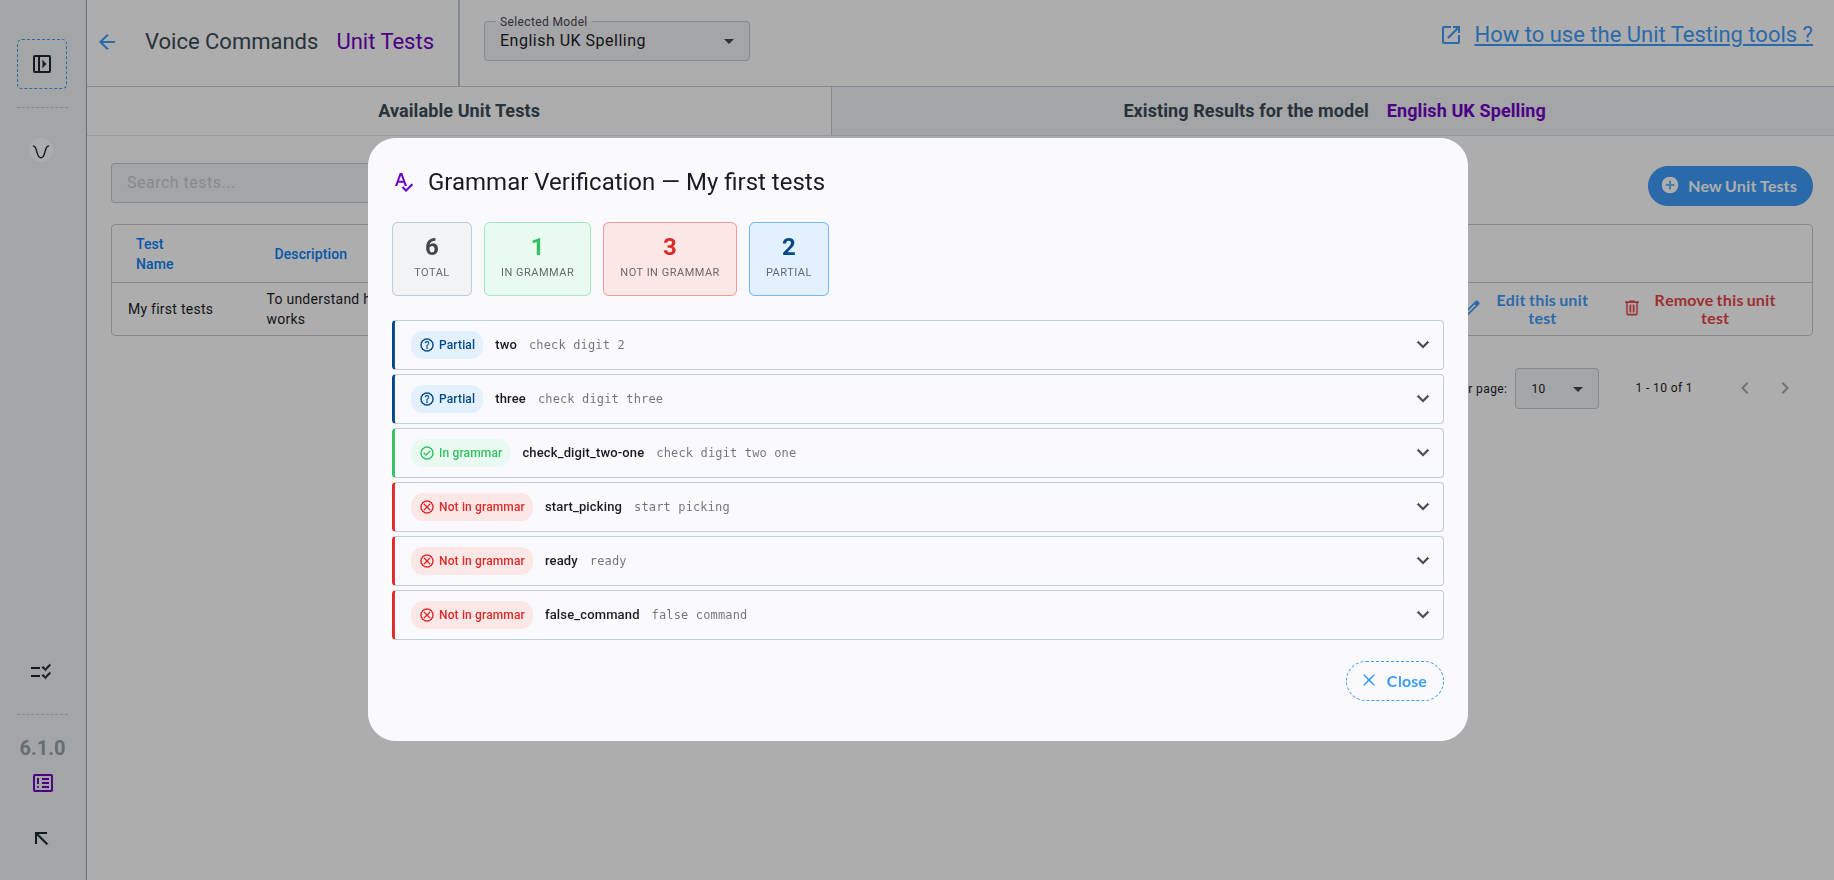This screenshot has height=880, width=1834.
Task: Click the V logo icon in sidebar
Action: [x=41, y=152]
